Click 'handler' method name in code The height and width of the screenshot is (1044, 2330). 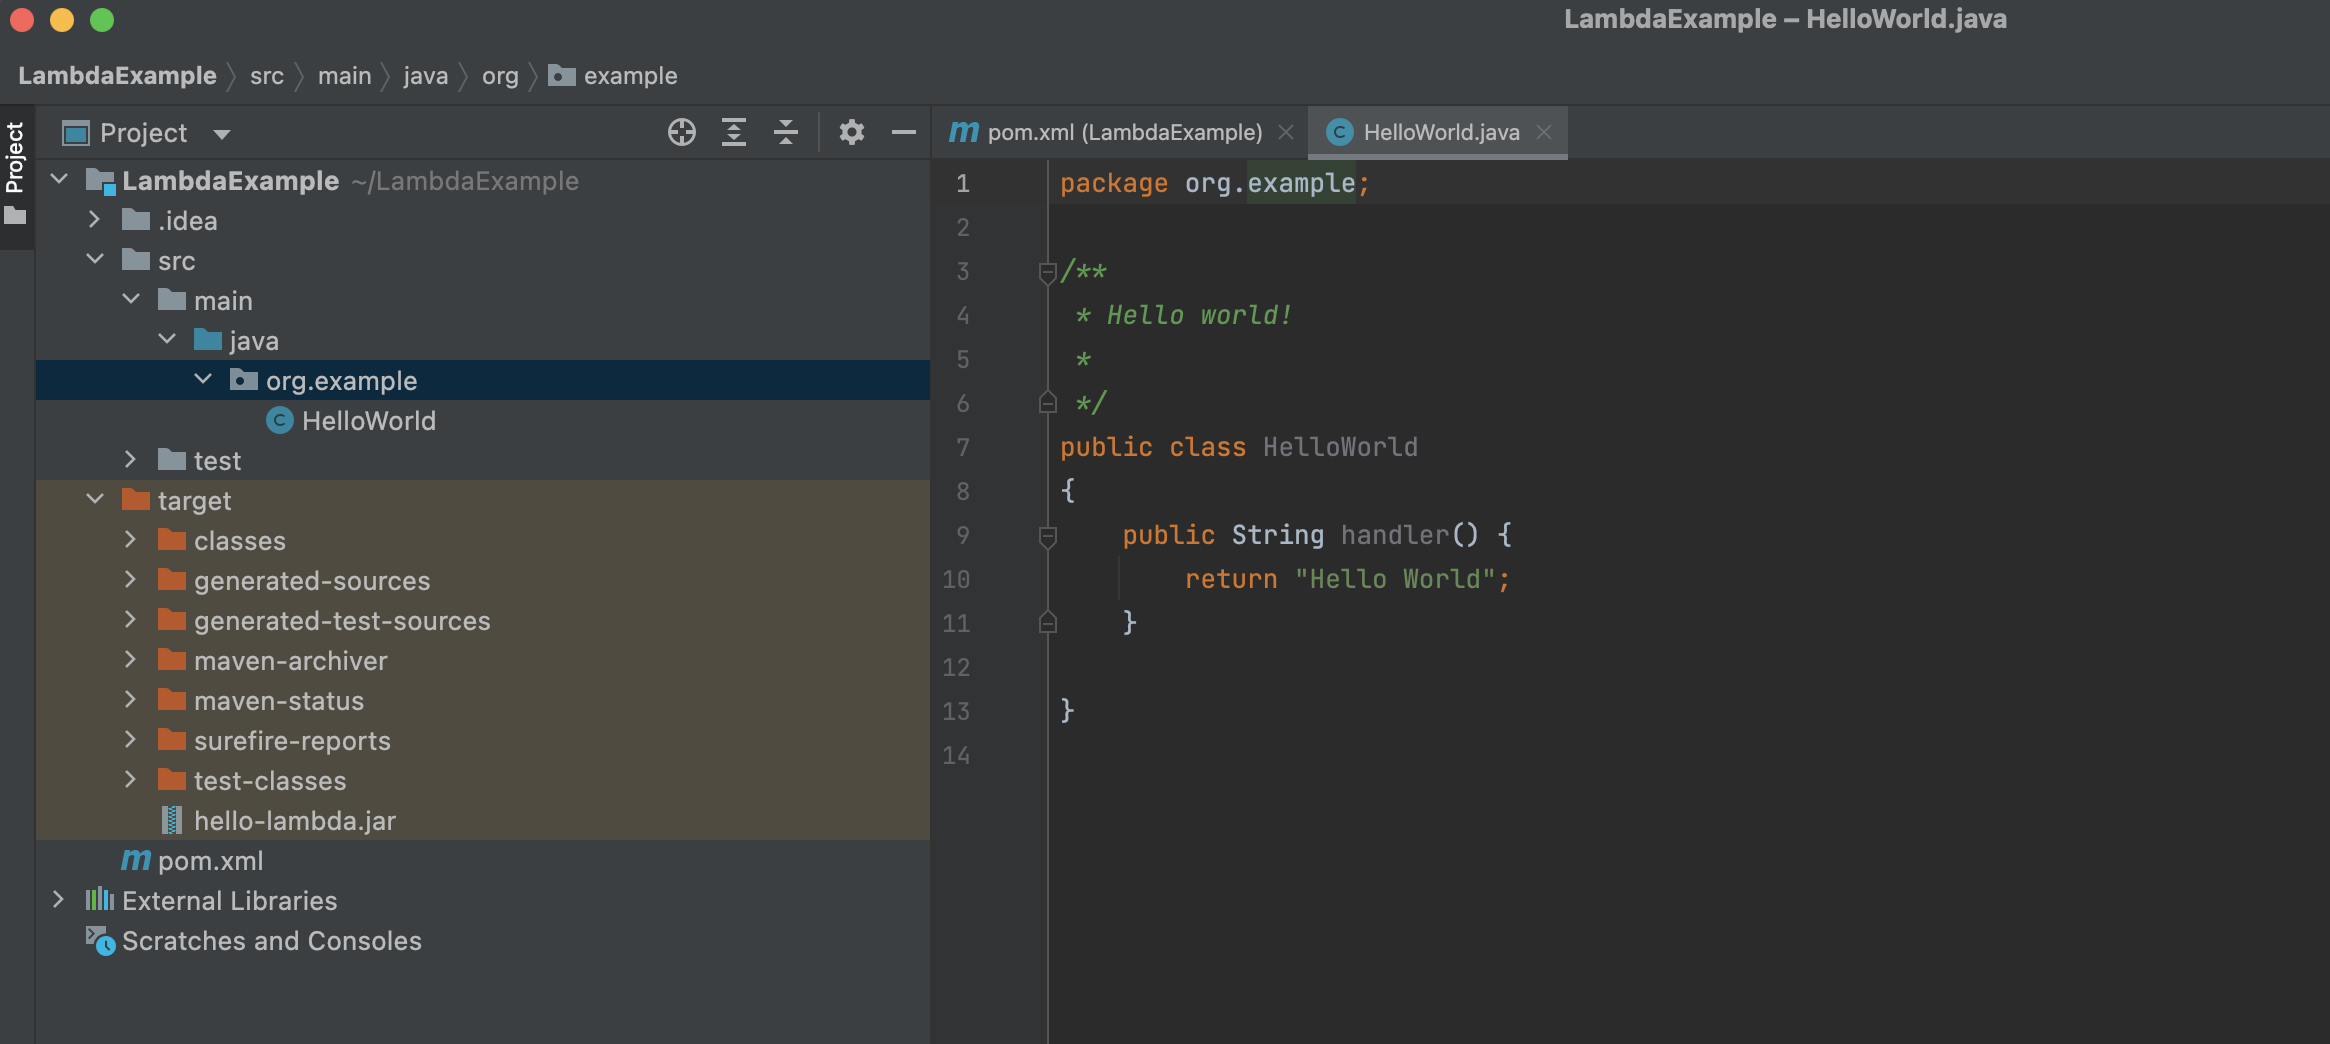coord(1395,535)
